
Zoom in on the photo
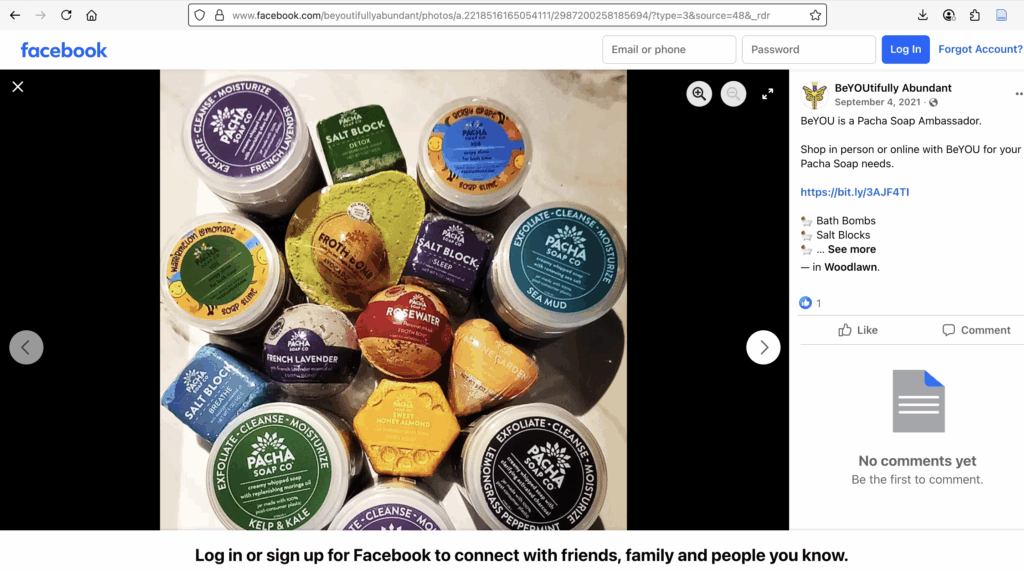699,94
